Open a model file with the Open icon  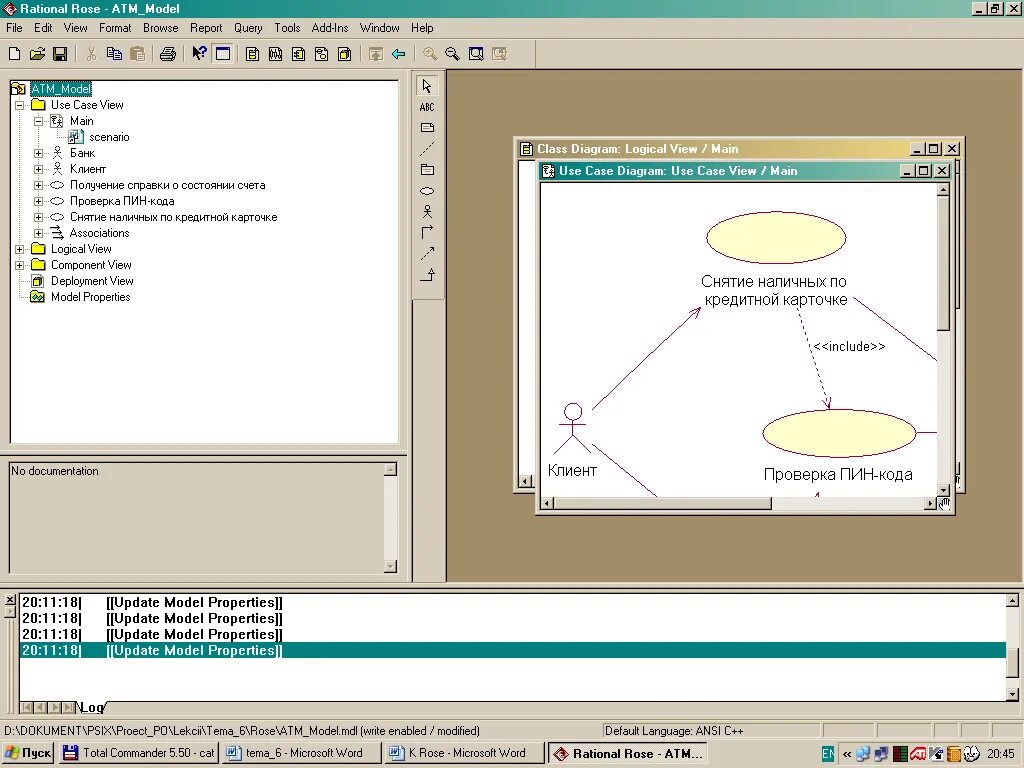click(x=37, y=54)
